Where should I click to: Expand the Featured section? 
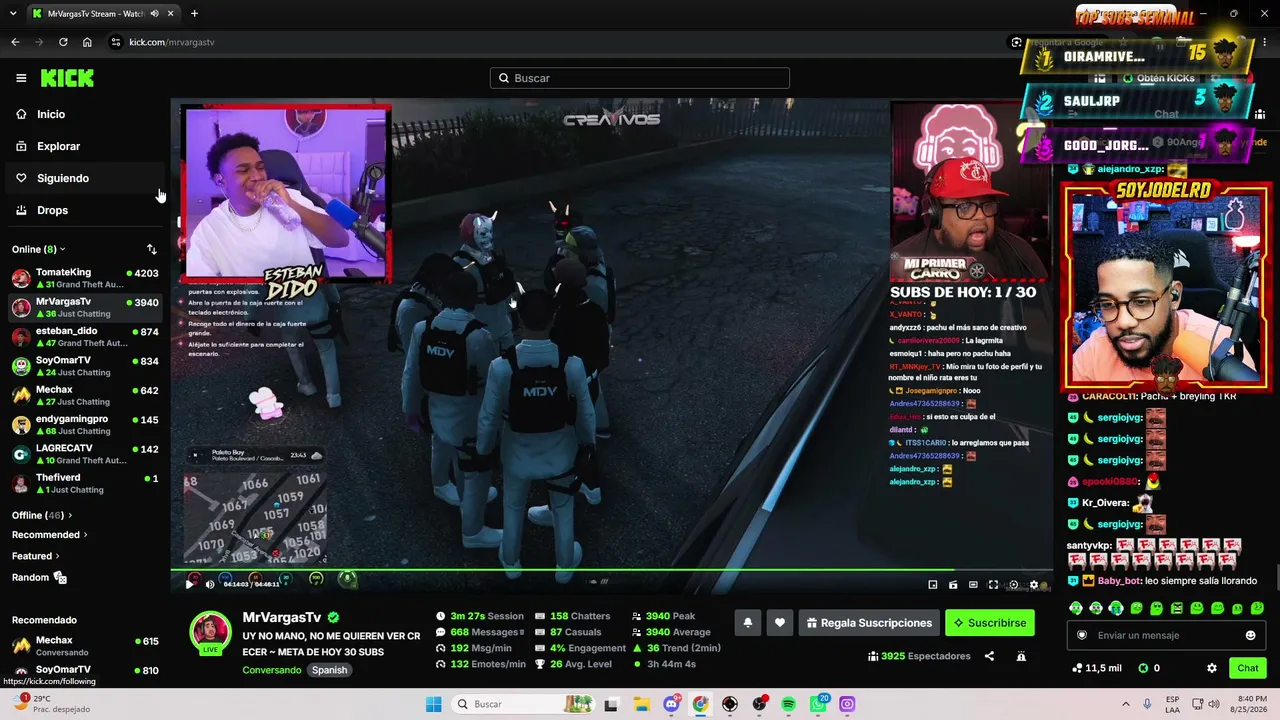[x=36, y=556]
